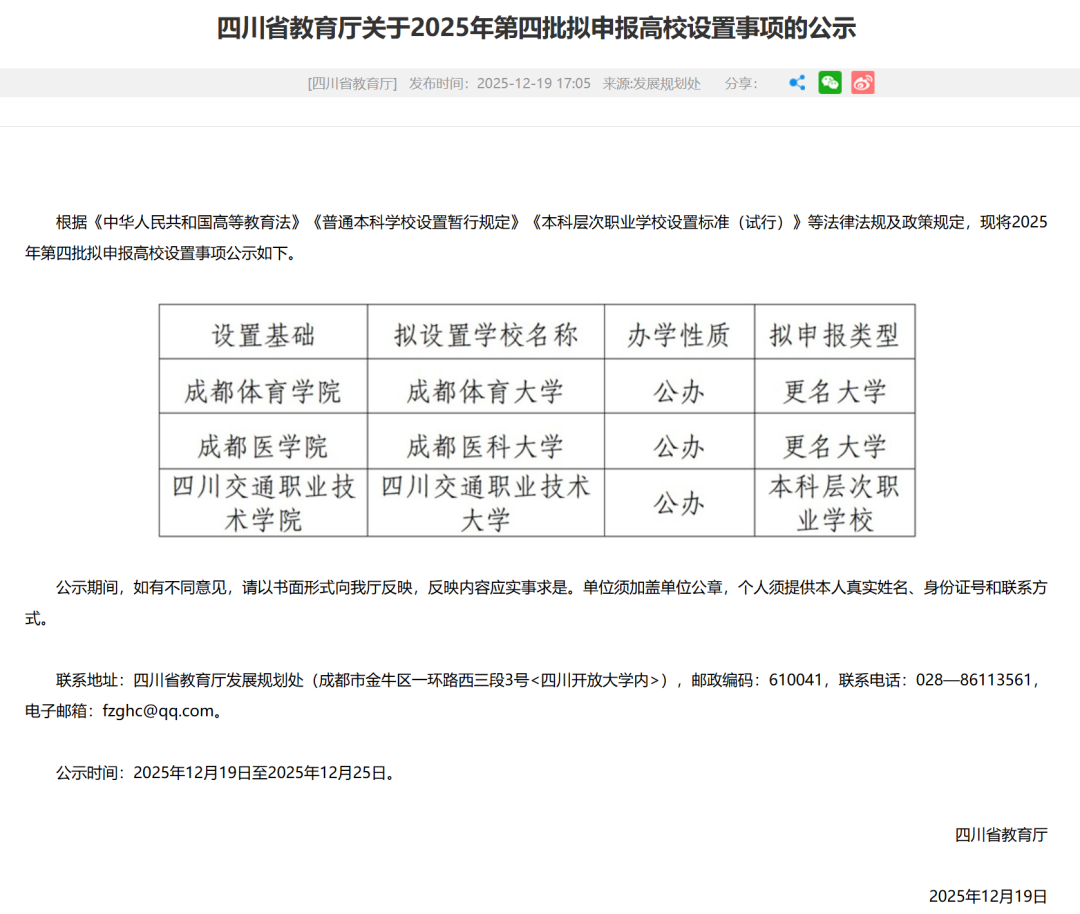Click the 更名大学 entry for 成都医科大学
1080x914 pixels.
[836, 443]
